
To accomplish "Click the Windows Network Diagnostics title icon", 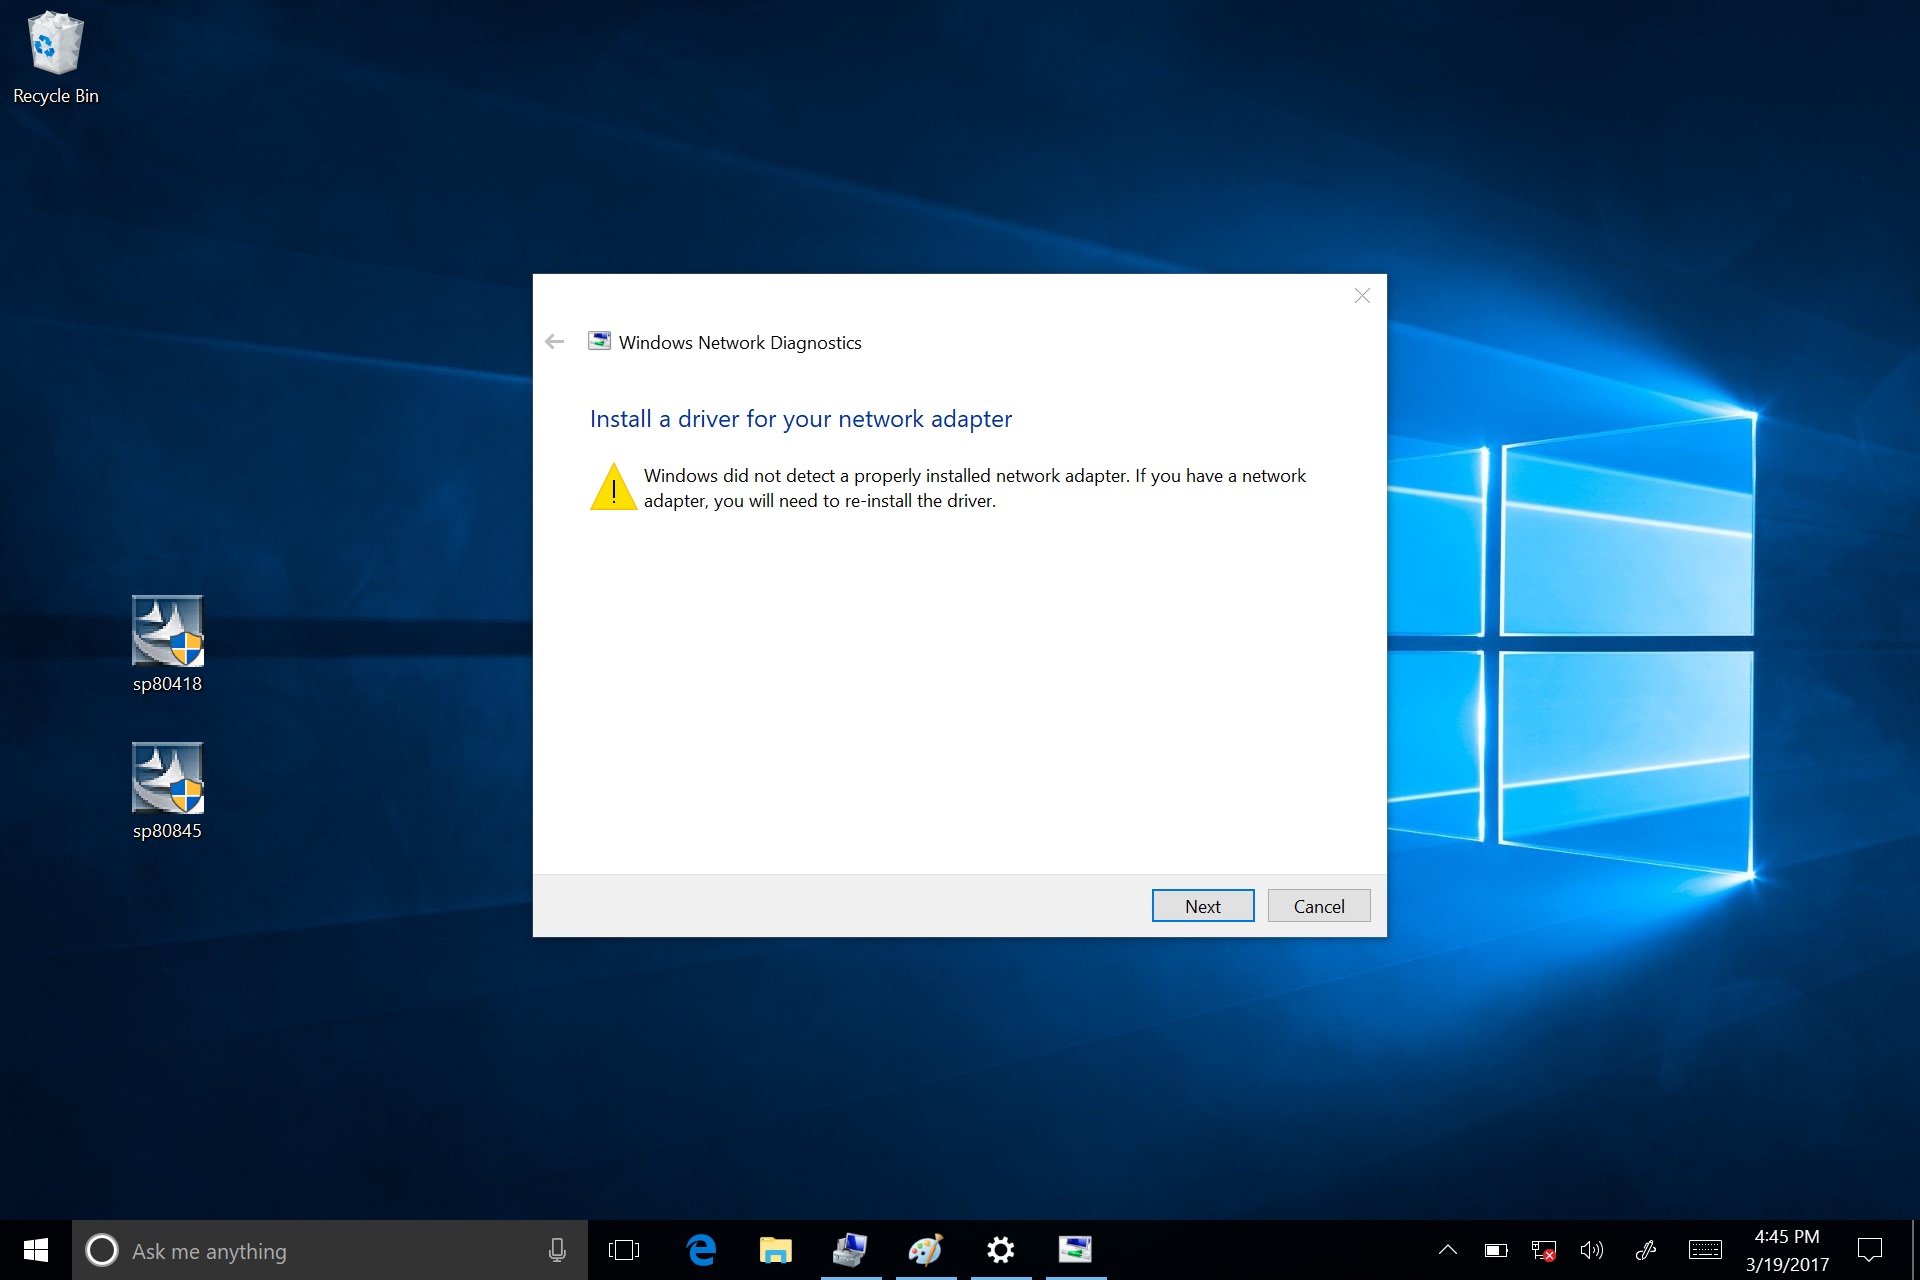I will pos(599,341).
